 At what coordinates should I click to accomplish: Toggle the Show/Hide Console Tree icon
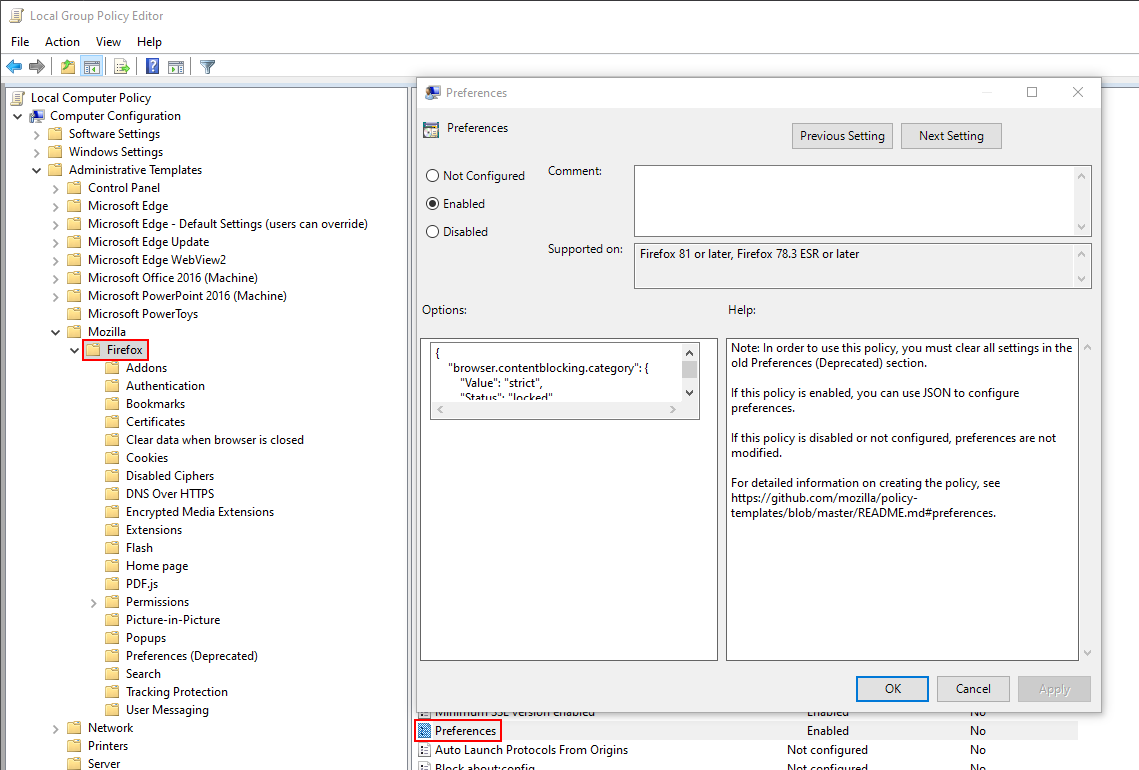tap(92, 67)
